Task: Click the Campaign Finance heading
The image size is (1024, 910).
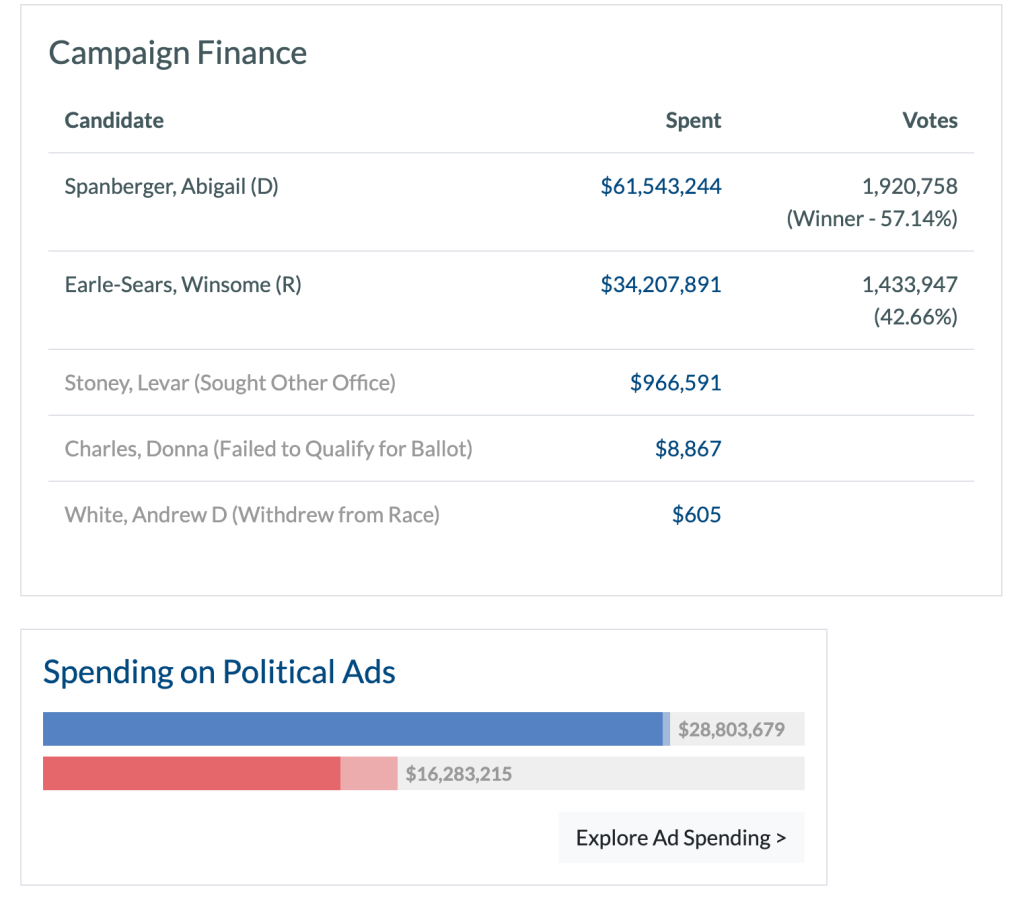Action: tap(178, 53)
